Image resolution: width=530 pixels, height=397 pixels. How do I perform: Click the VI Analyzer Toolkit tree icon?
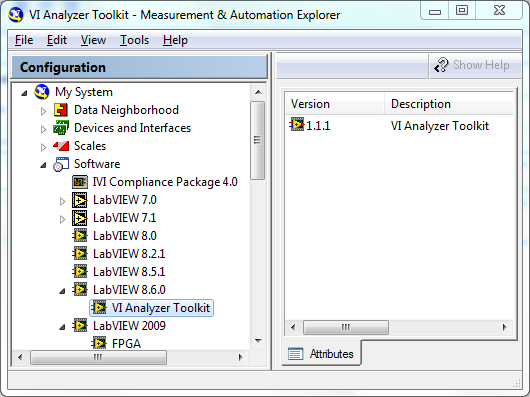tap(99, 307)
